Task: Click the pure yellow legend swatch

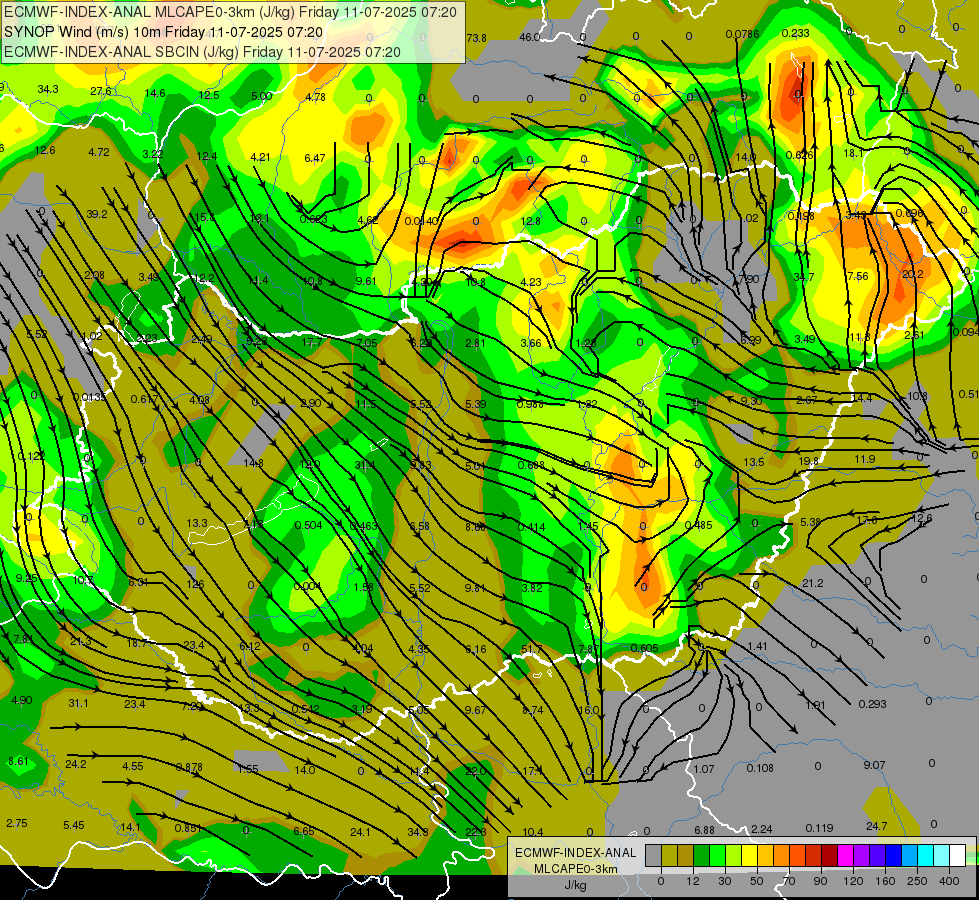Action: point(750,855)
